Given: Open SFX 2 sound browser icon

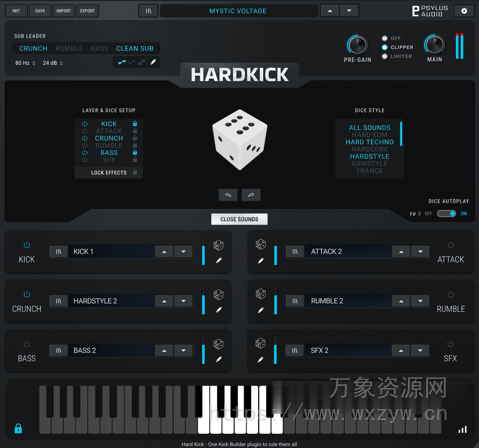Looking at the screenshot, I should 295,350.
